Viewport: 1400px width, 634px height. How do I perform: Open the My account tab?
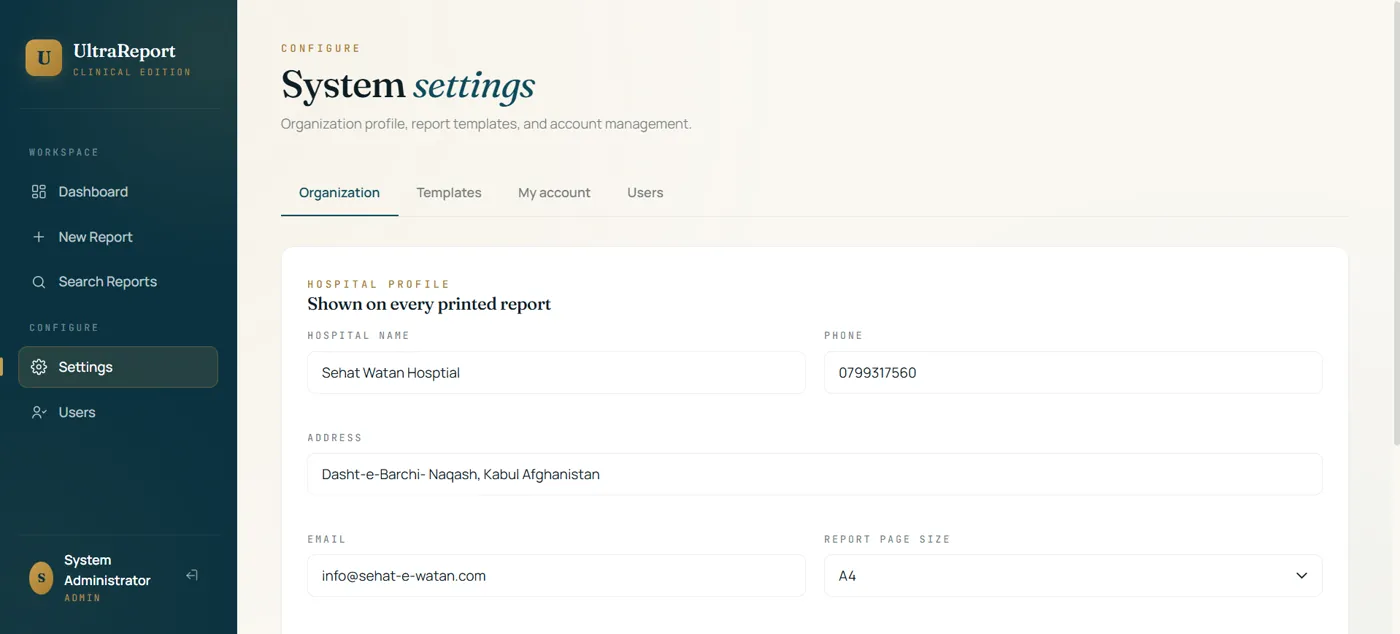[x=554, y=193]
